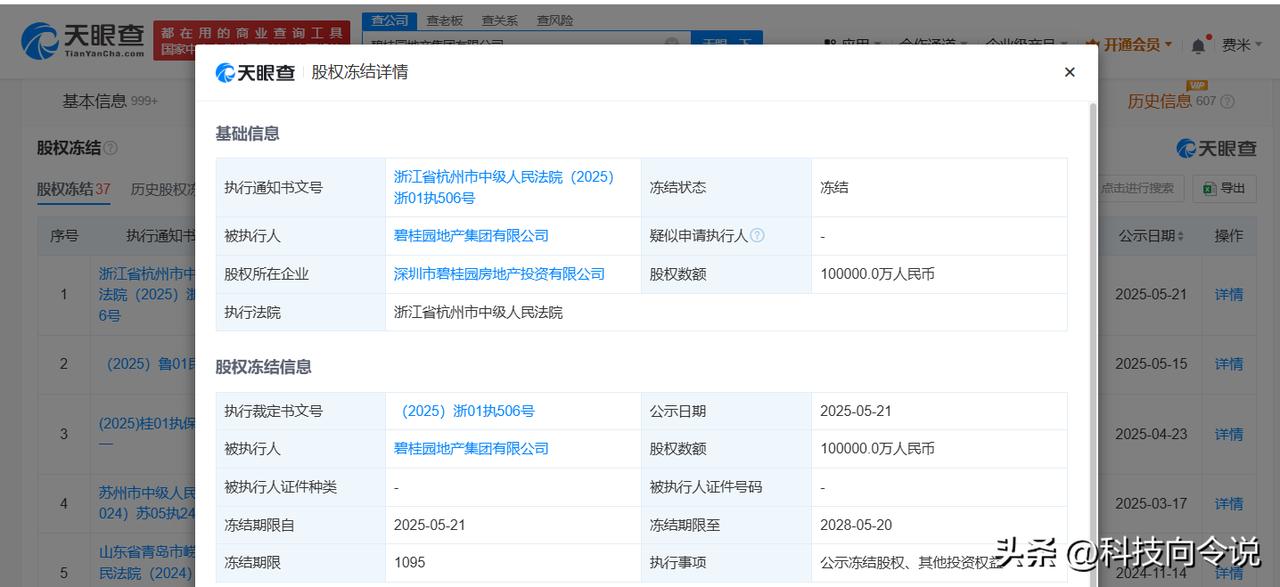
Task: Click the 点击进行搜索 search box
Action: (x=1141, y=188)
